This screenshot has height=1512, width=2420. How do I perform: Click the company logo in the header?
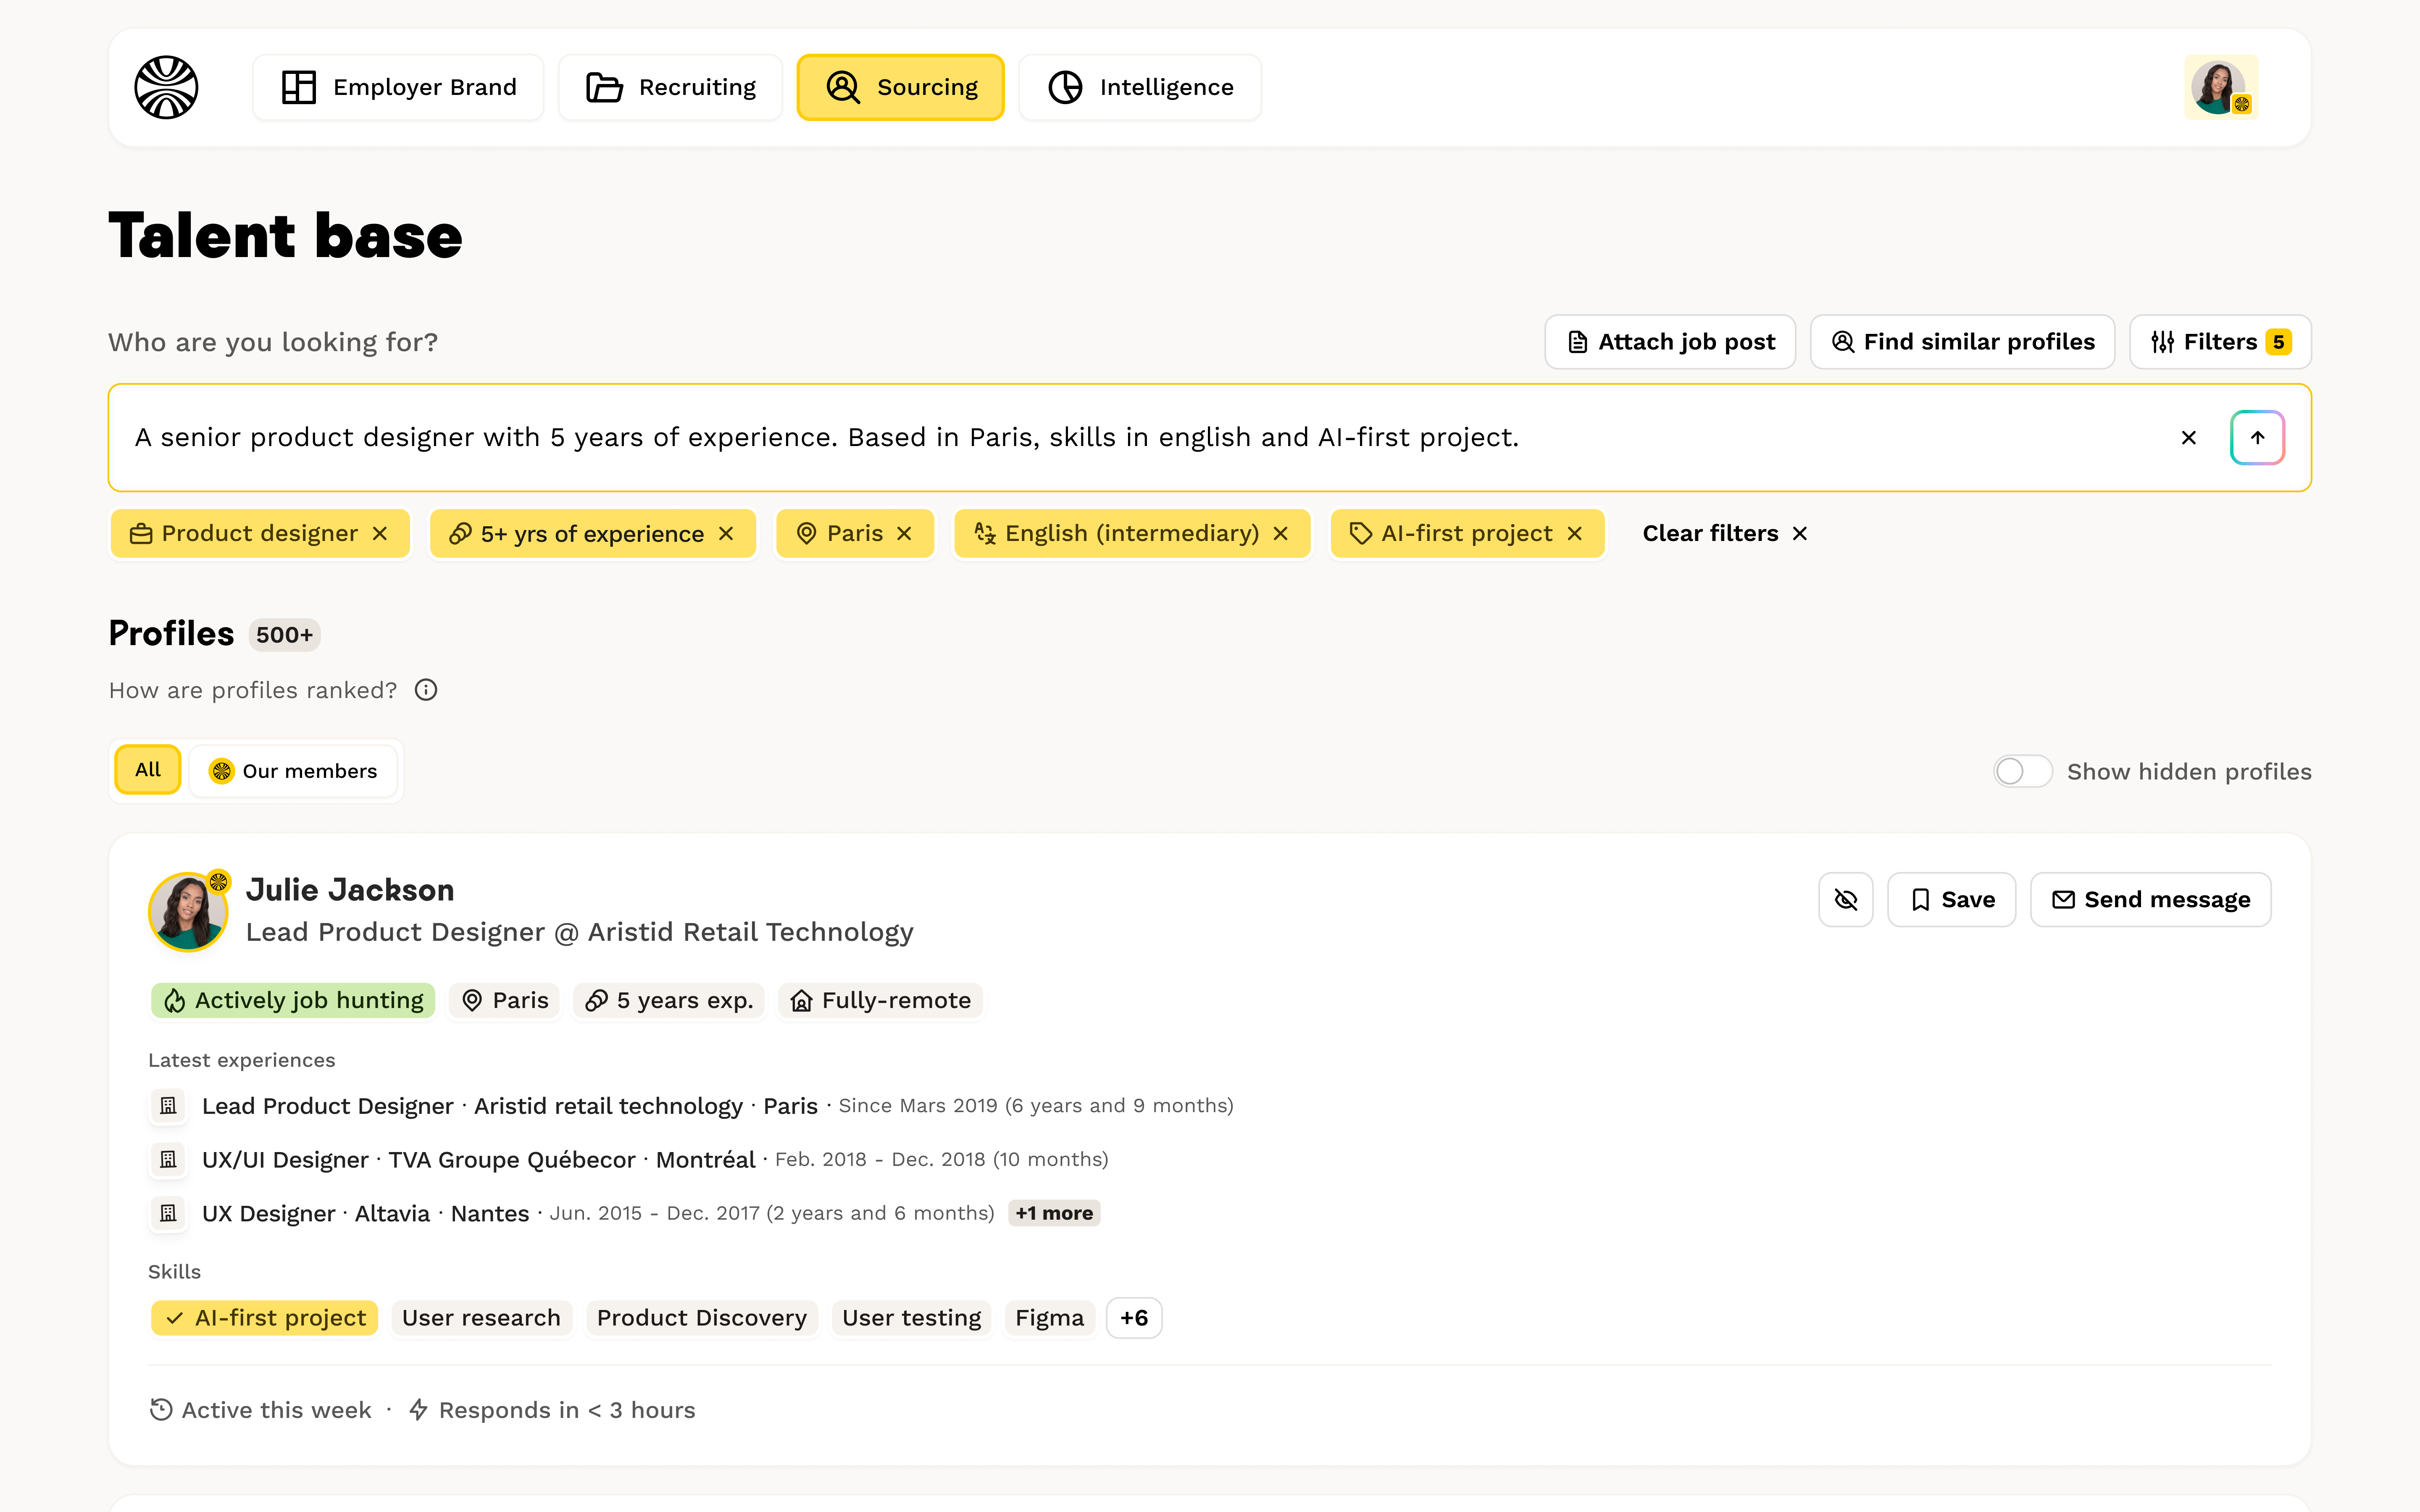[166, 87]
